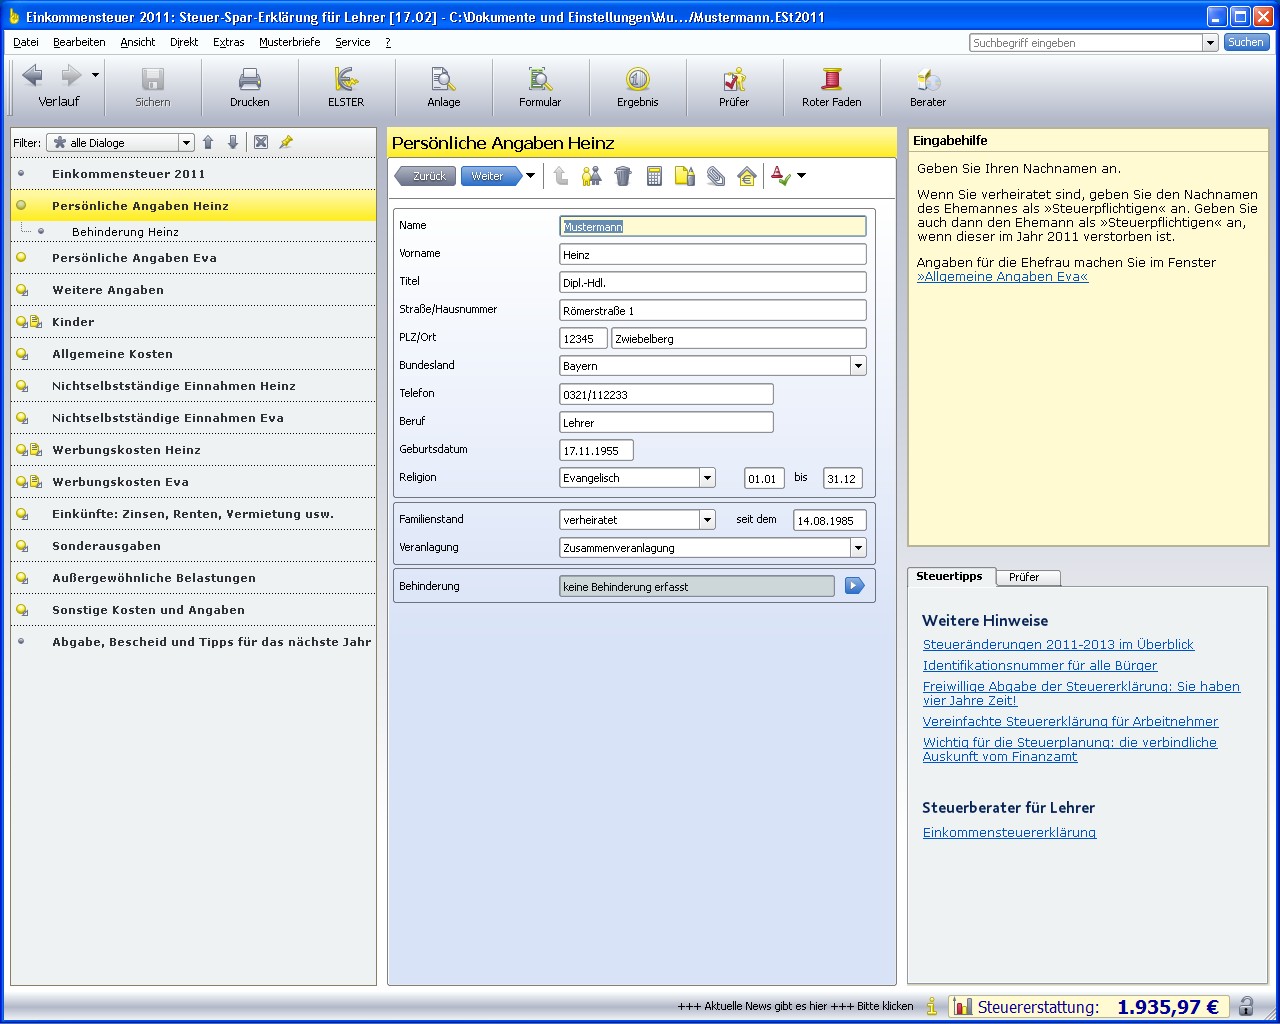This screenshot has width=1280, height=1024.
Task: Click the Verlauf back arrow icon
Action: point(33,76)
